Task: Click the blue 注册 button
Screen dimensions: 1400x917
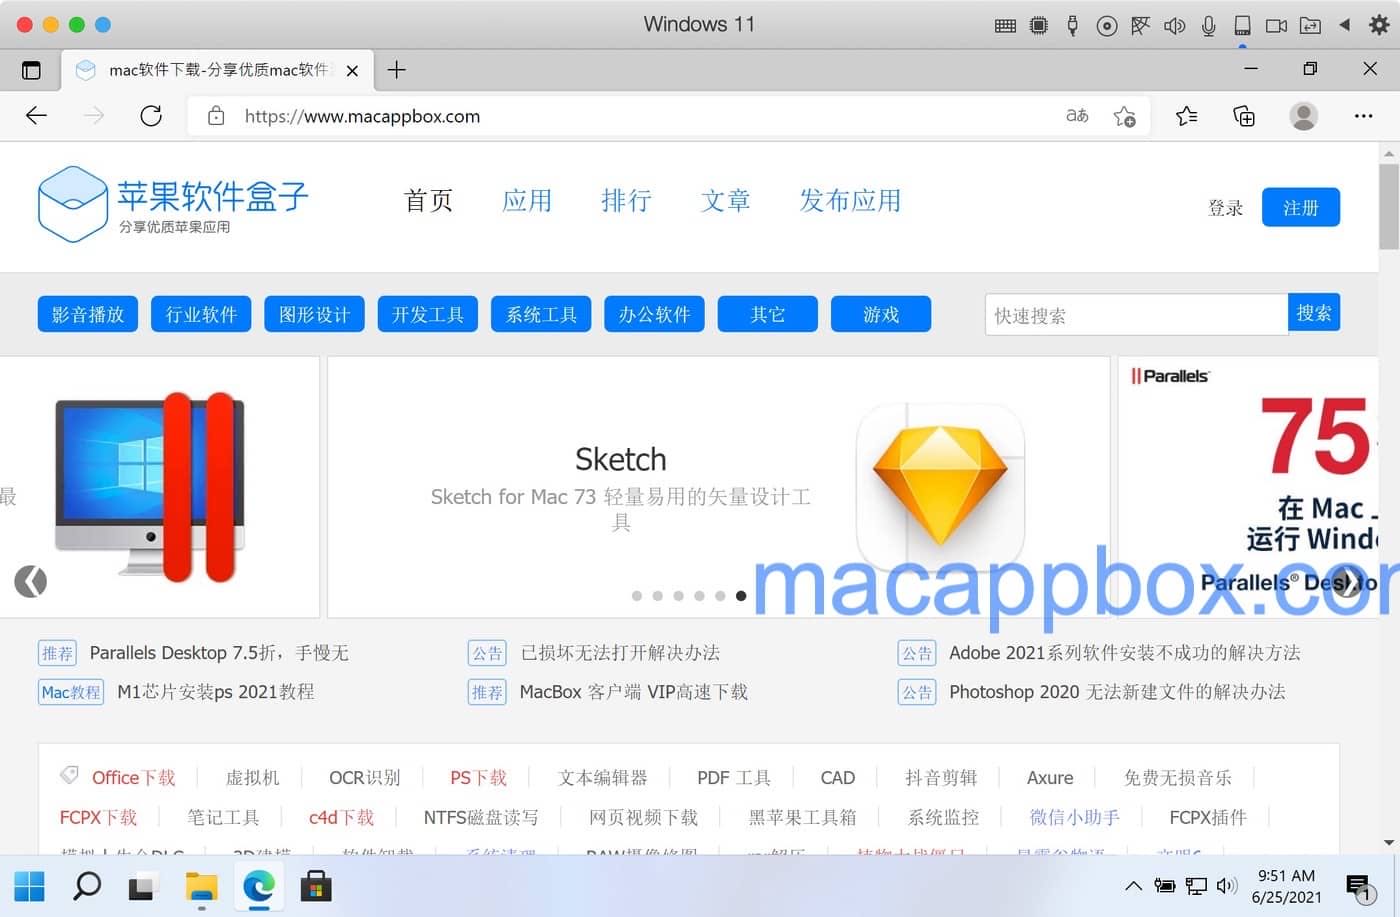Action: pyautogui.click(x=1300, y=207)
